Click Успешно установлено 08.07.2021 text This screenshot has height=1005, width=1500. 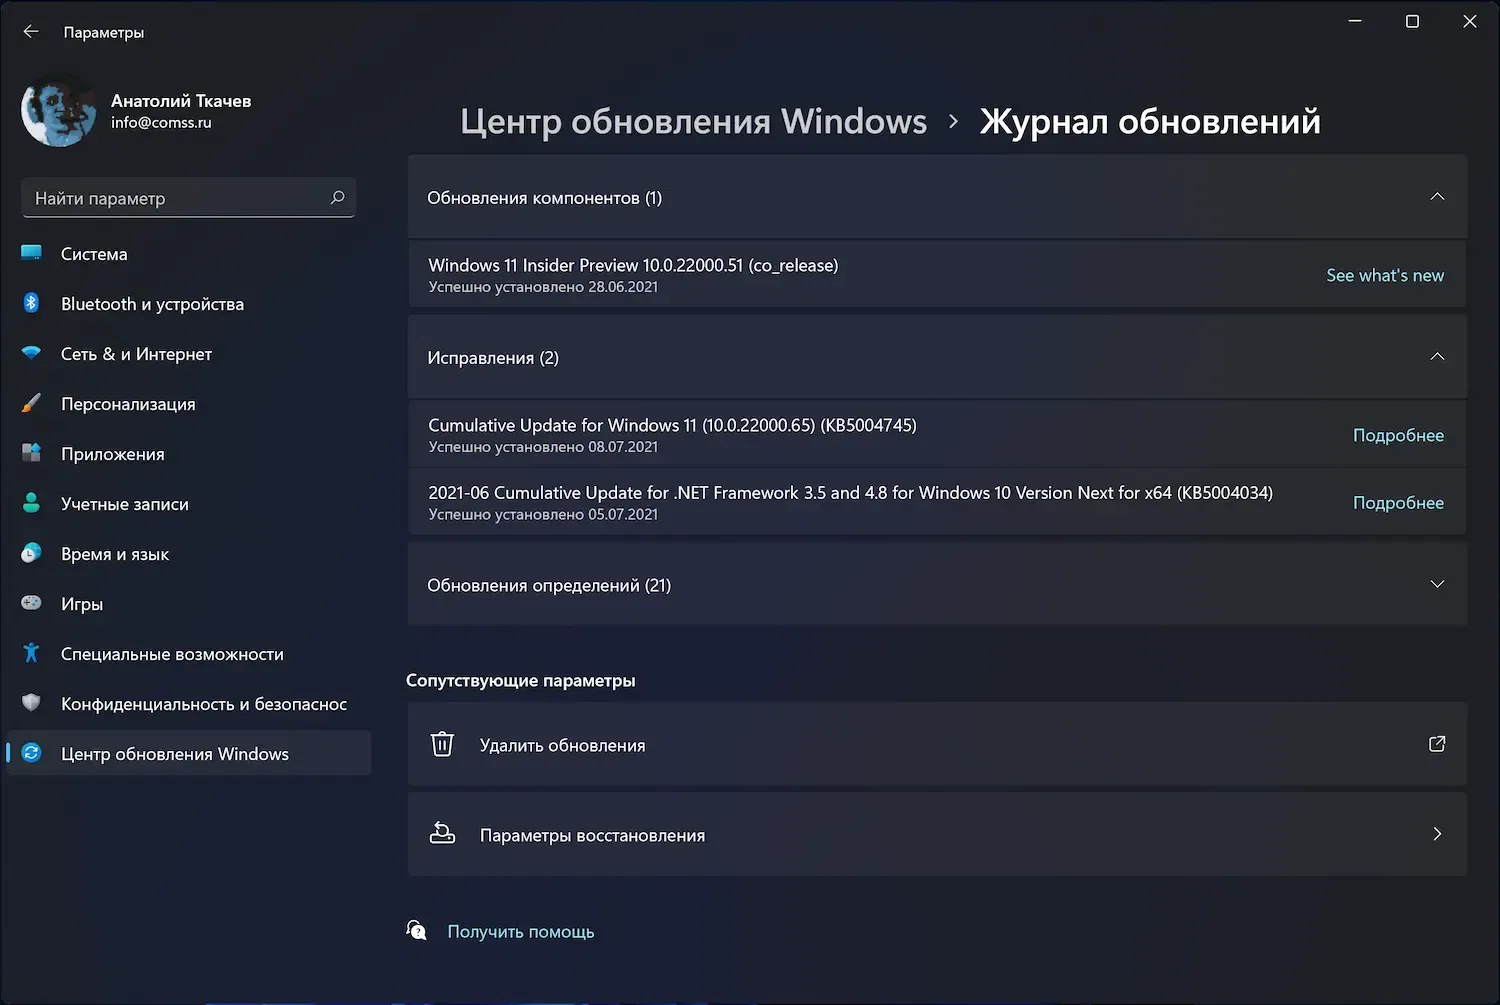point(543,447)
